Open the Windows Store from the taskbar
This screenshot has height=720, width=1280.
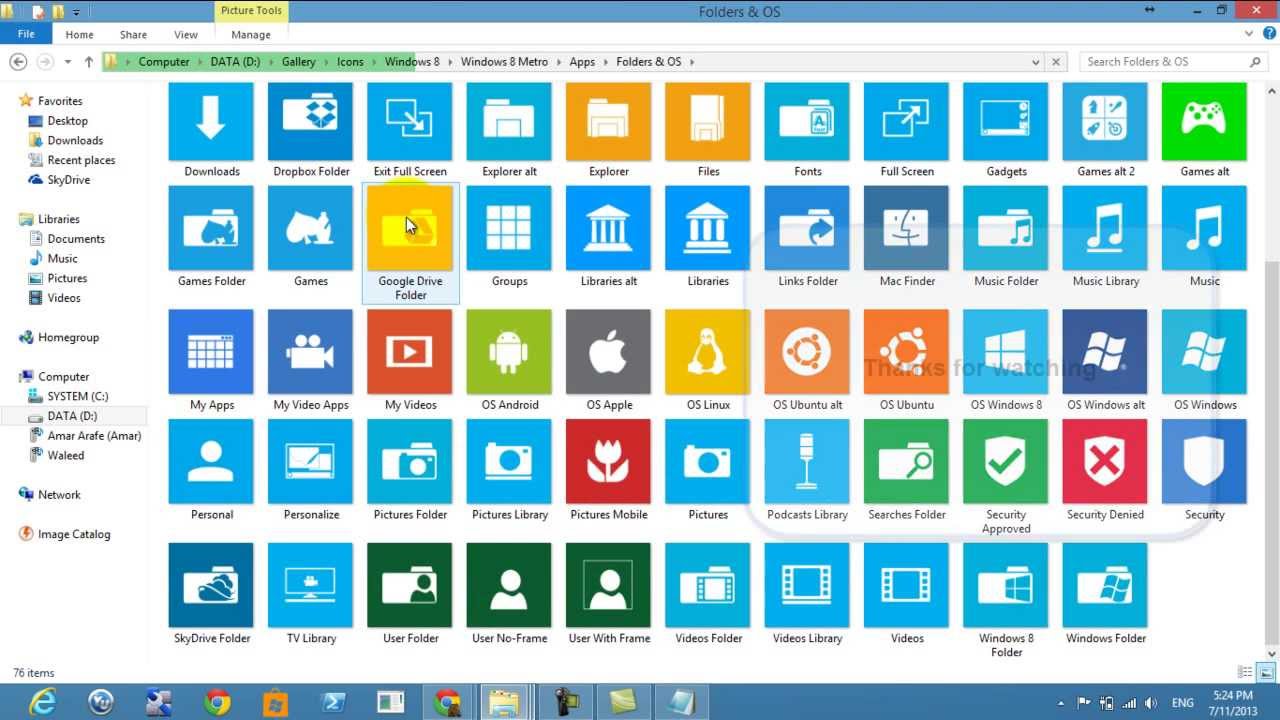point(277,702)
